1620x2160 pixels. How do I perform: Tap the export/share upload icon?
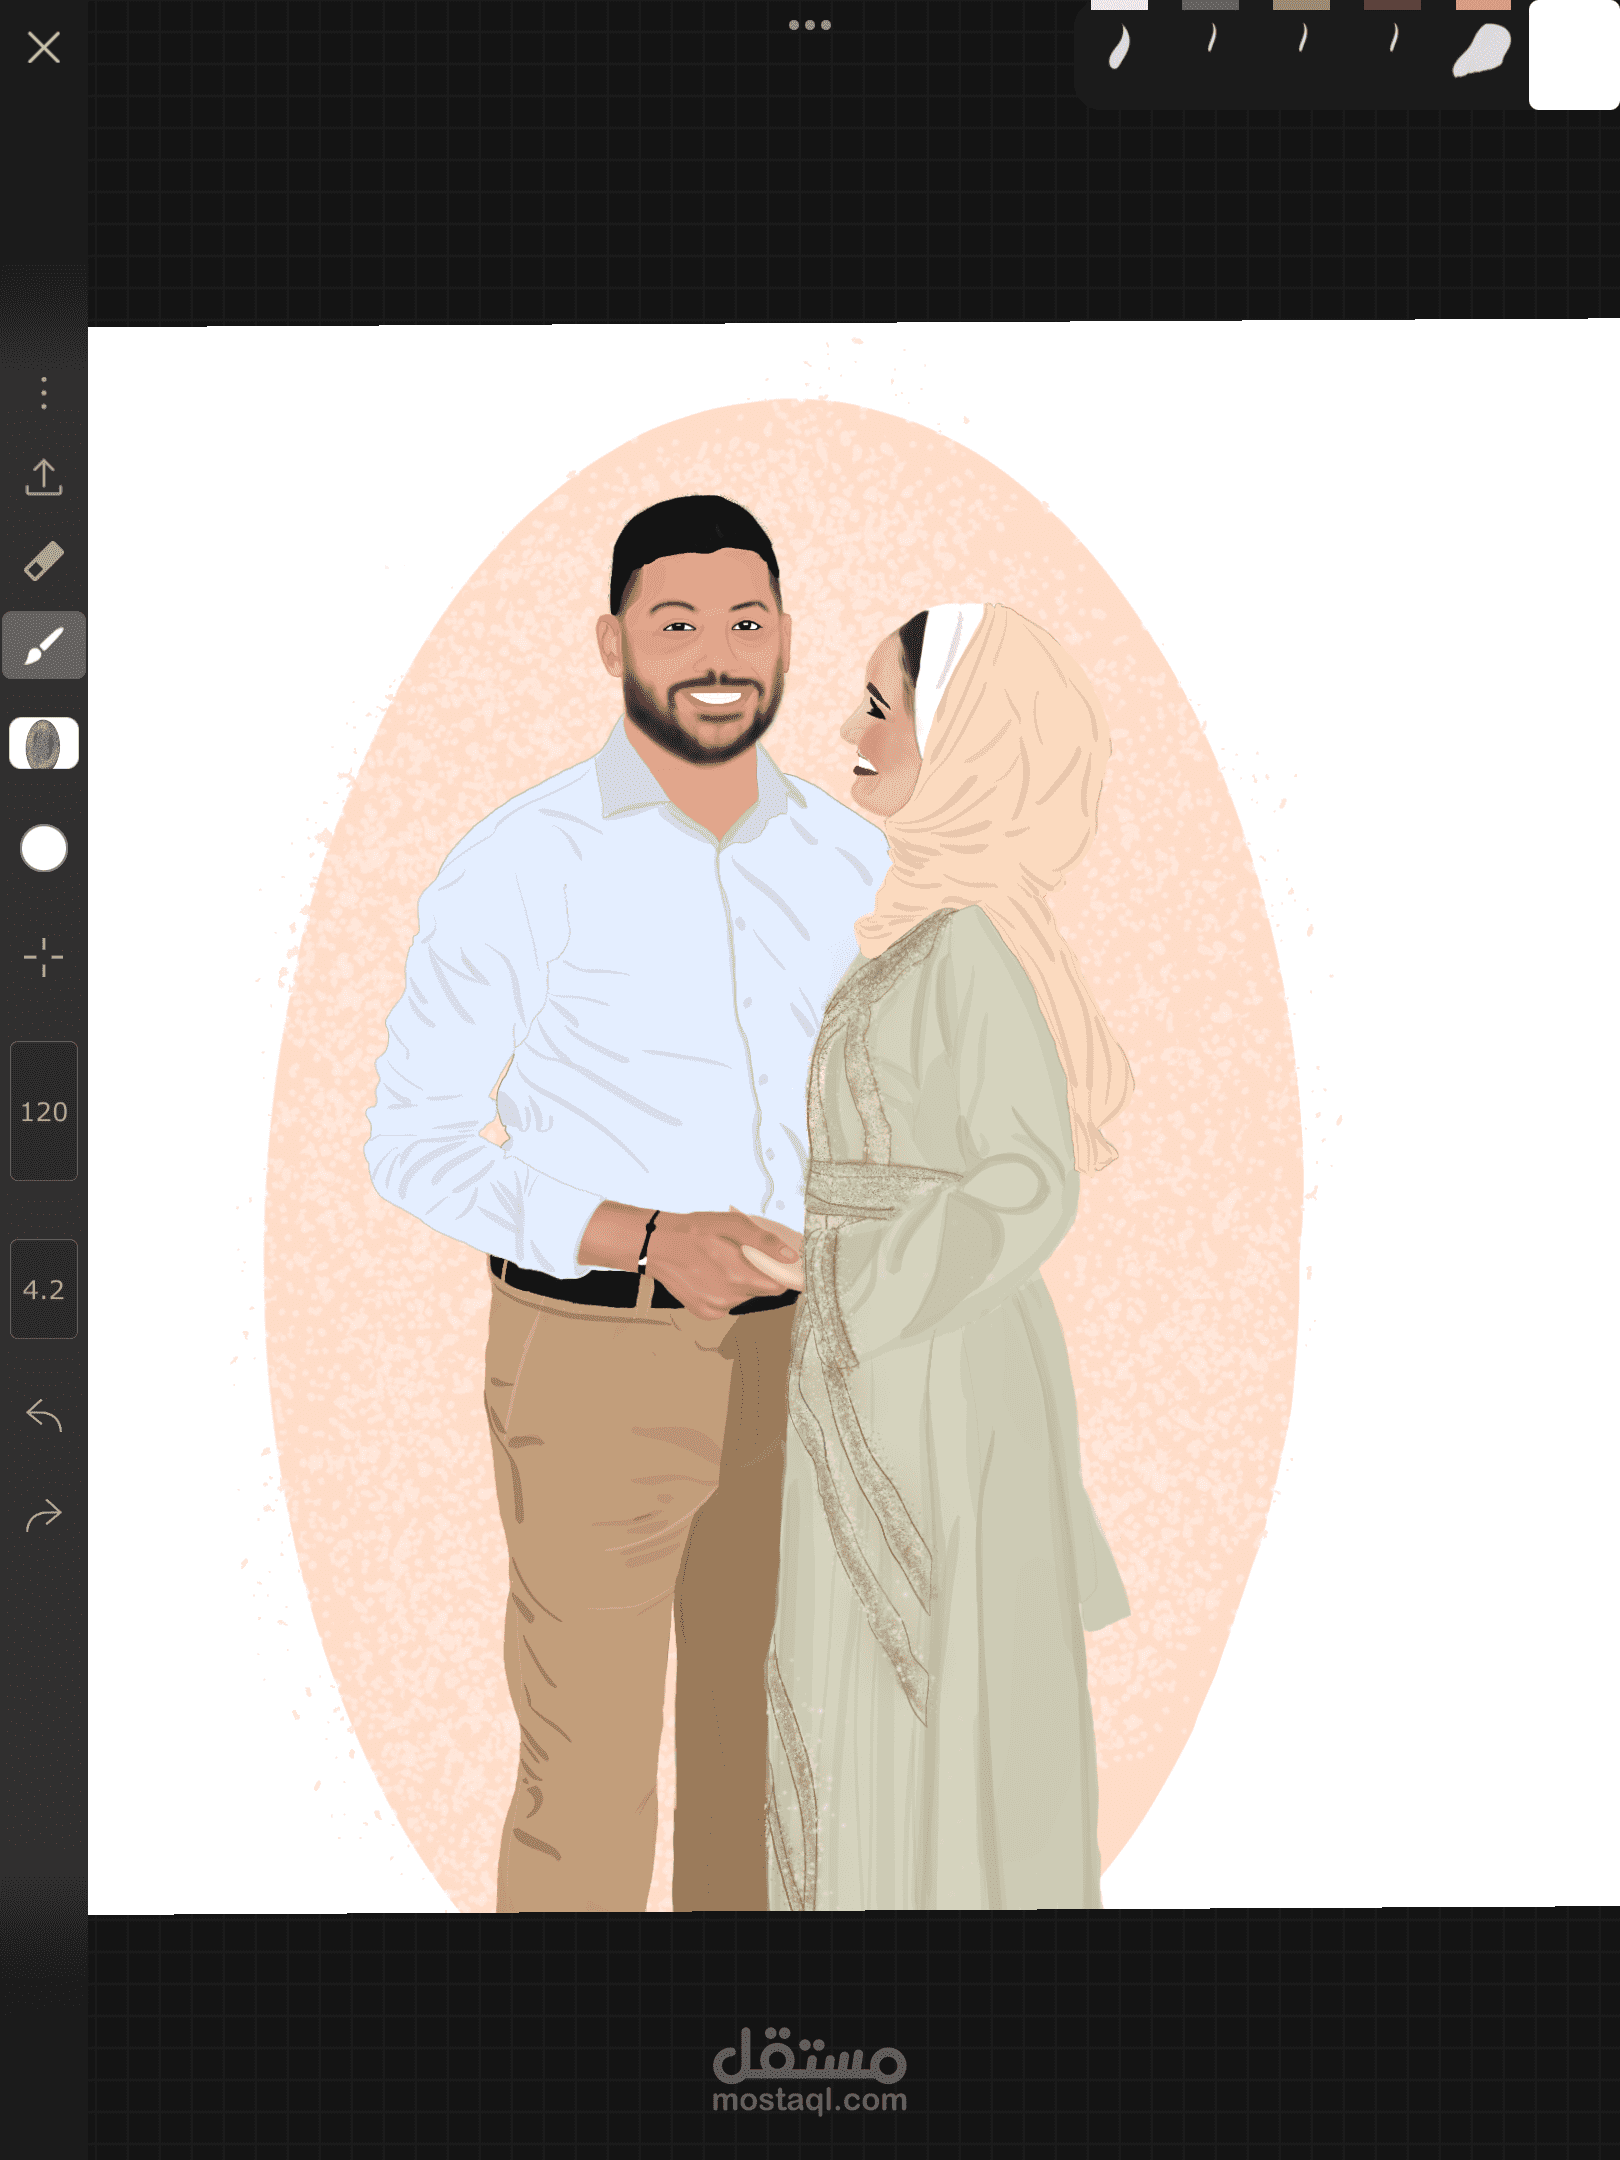pyautogui.click(x=44, y=477)
